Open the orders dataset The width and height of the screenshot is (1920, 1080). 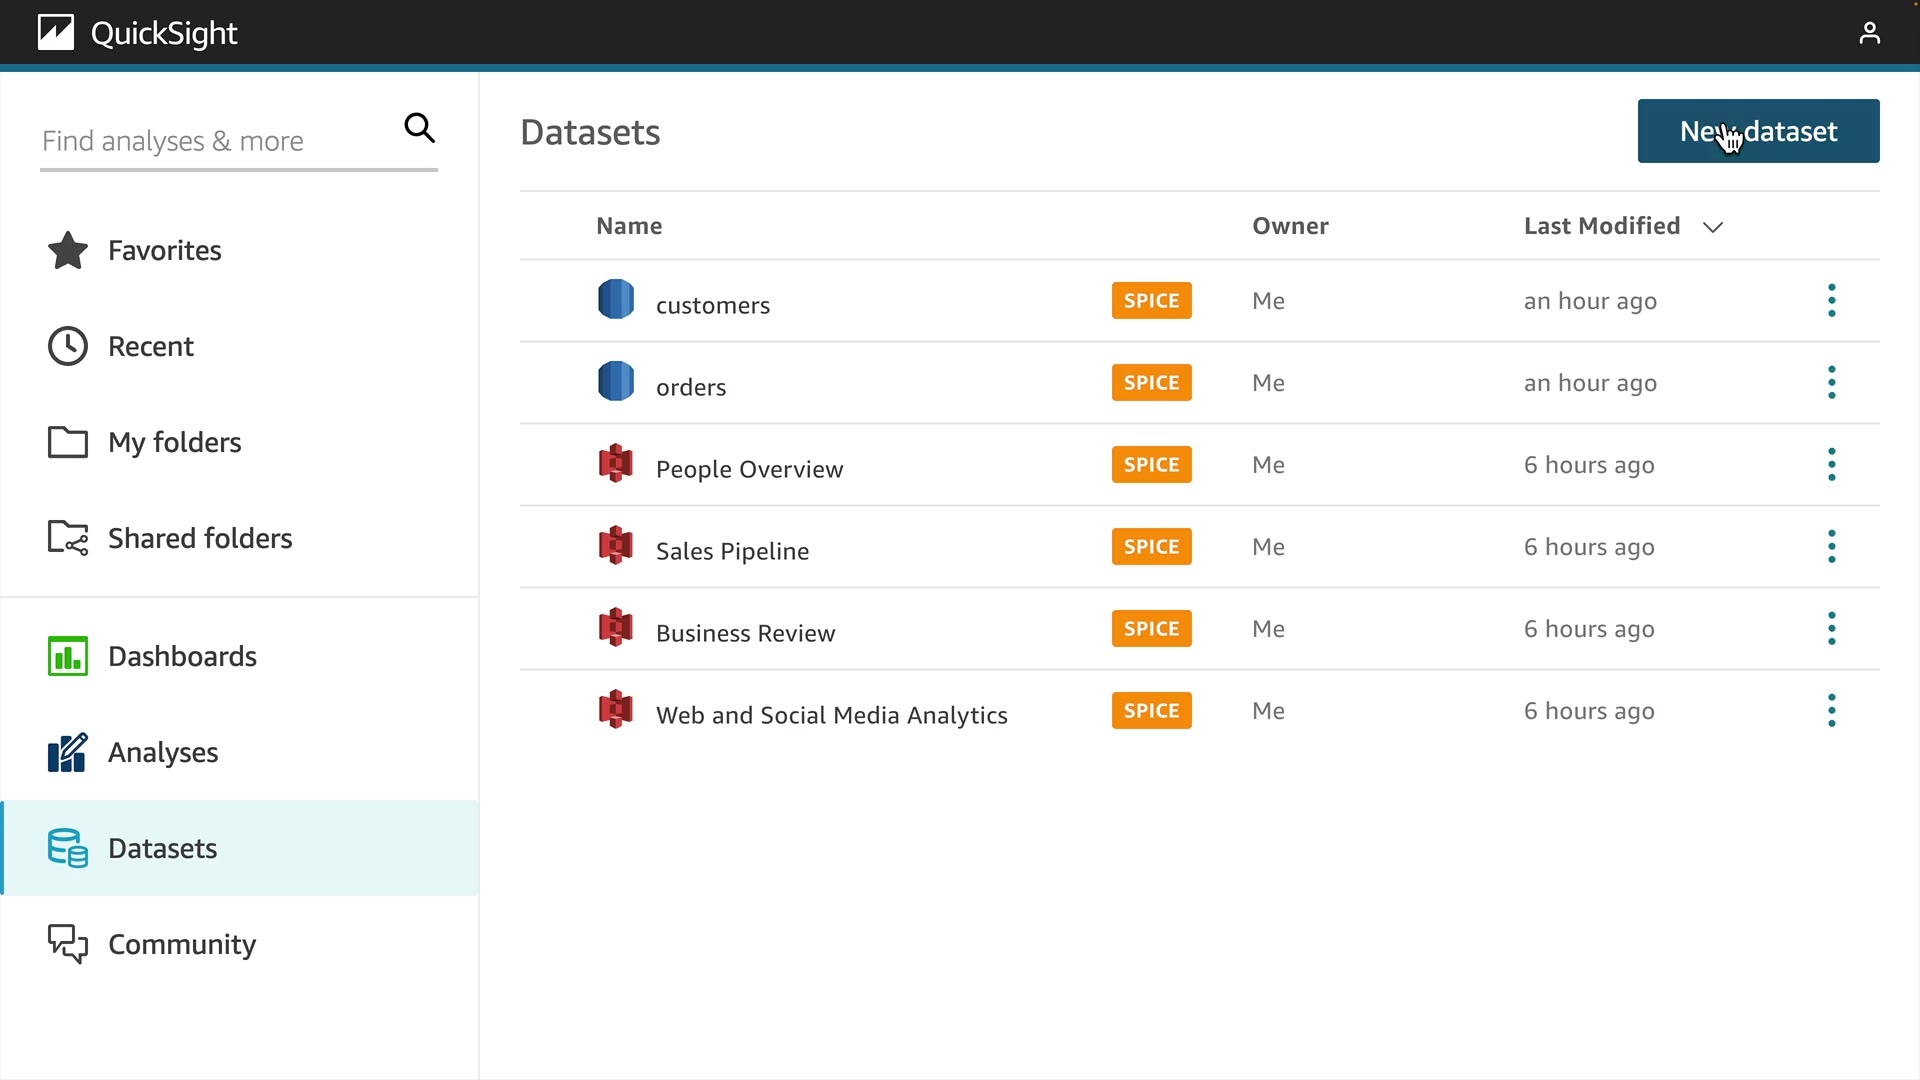tap(691, 387)
